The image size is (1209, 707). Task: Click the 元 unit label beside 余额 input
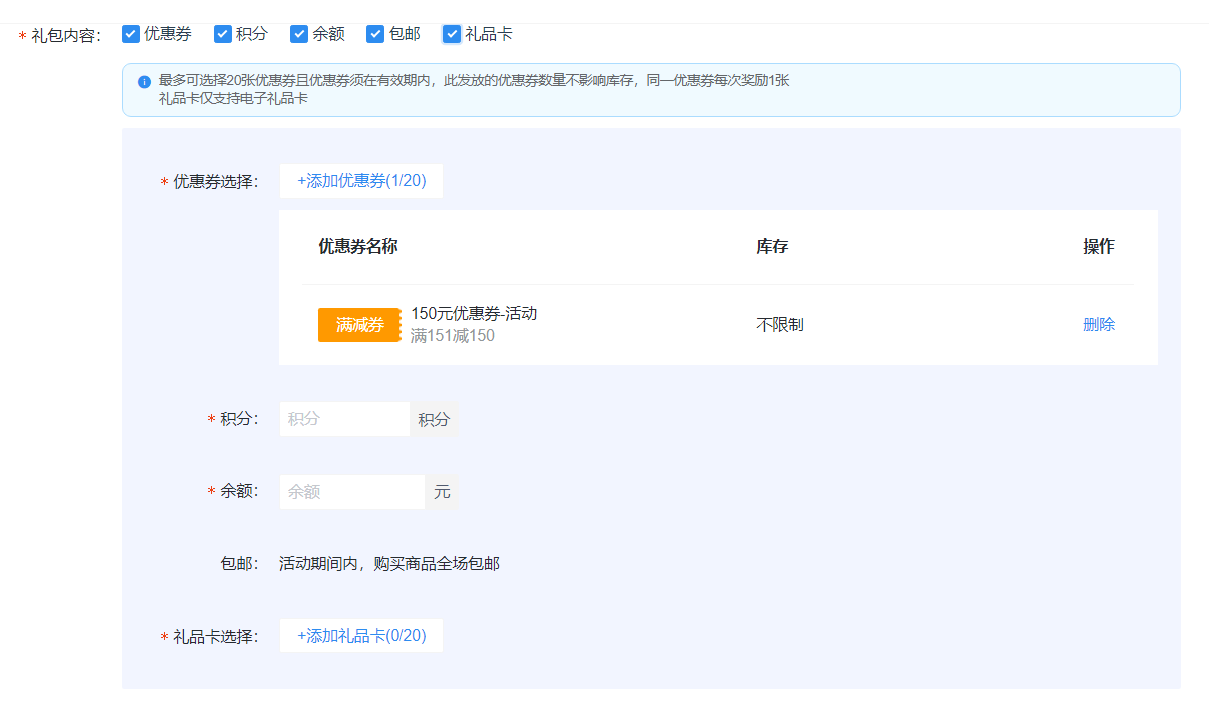click(x=442, y=491)
